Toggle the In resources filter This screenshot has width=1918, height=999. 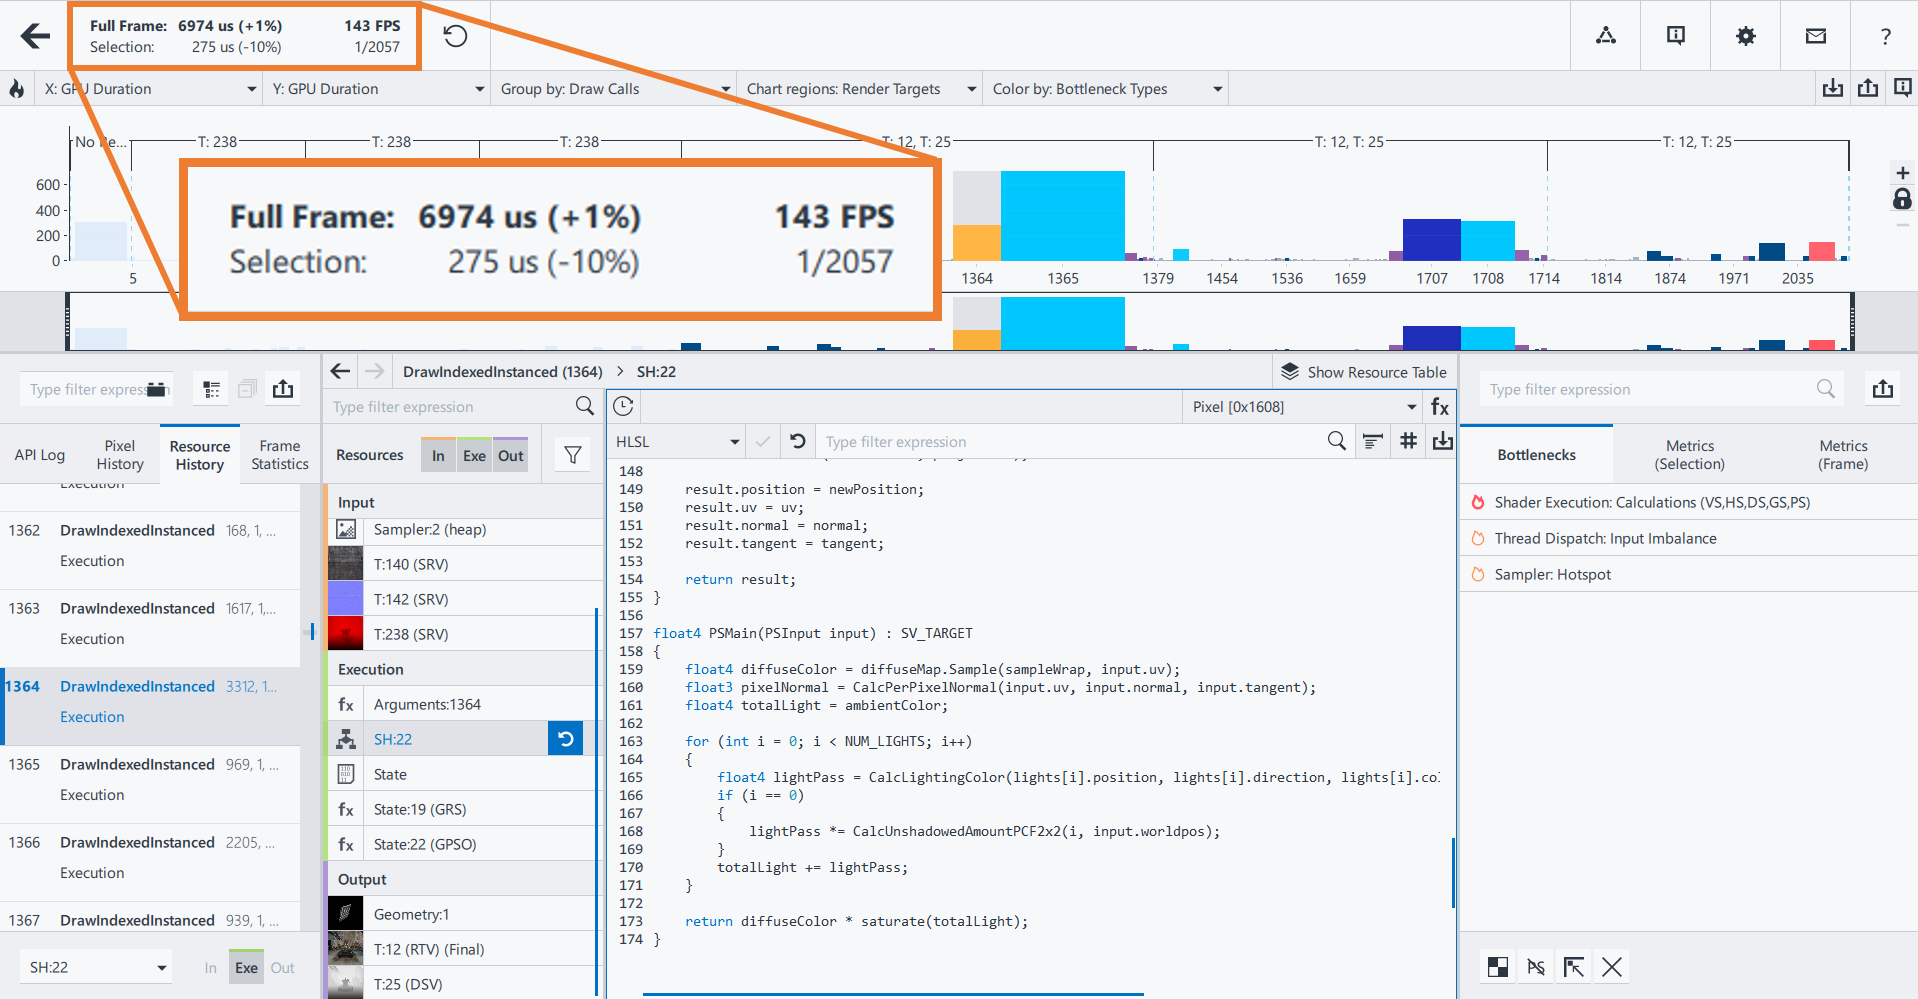pyautogui.click(x=438, y=456)
